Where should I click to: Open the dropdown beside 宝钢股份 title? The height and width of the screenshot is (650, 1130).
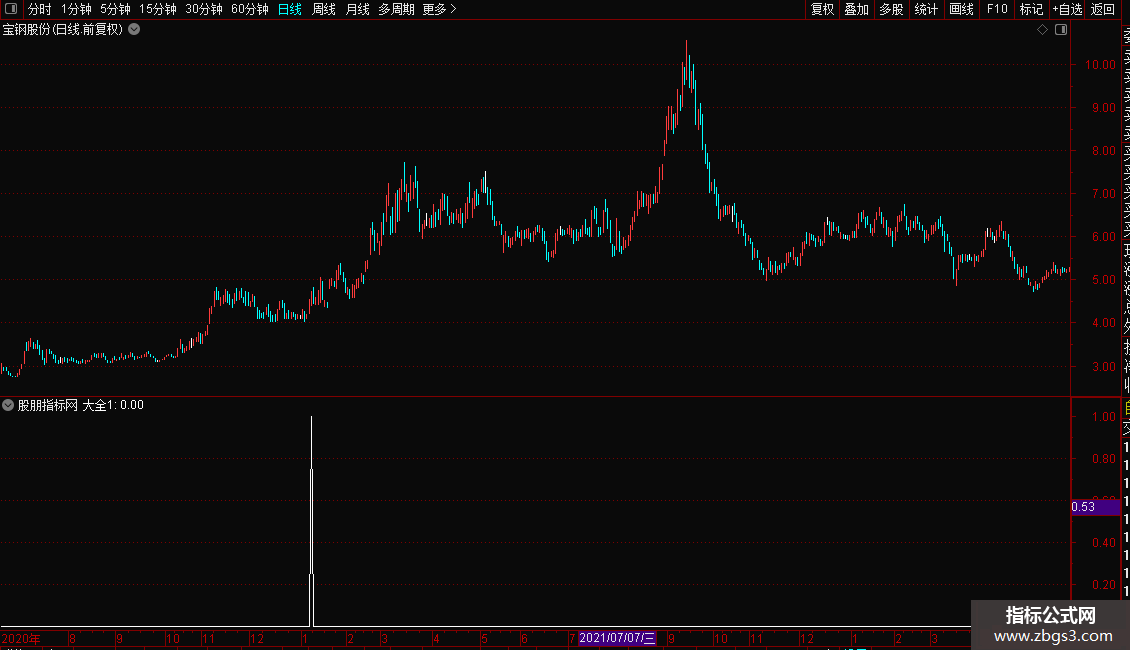tap(134, 30)
